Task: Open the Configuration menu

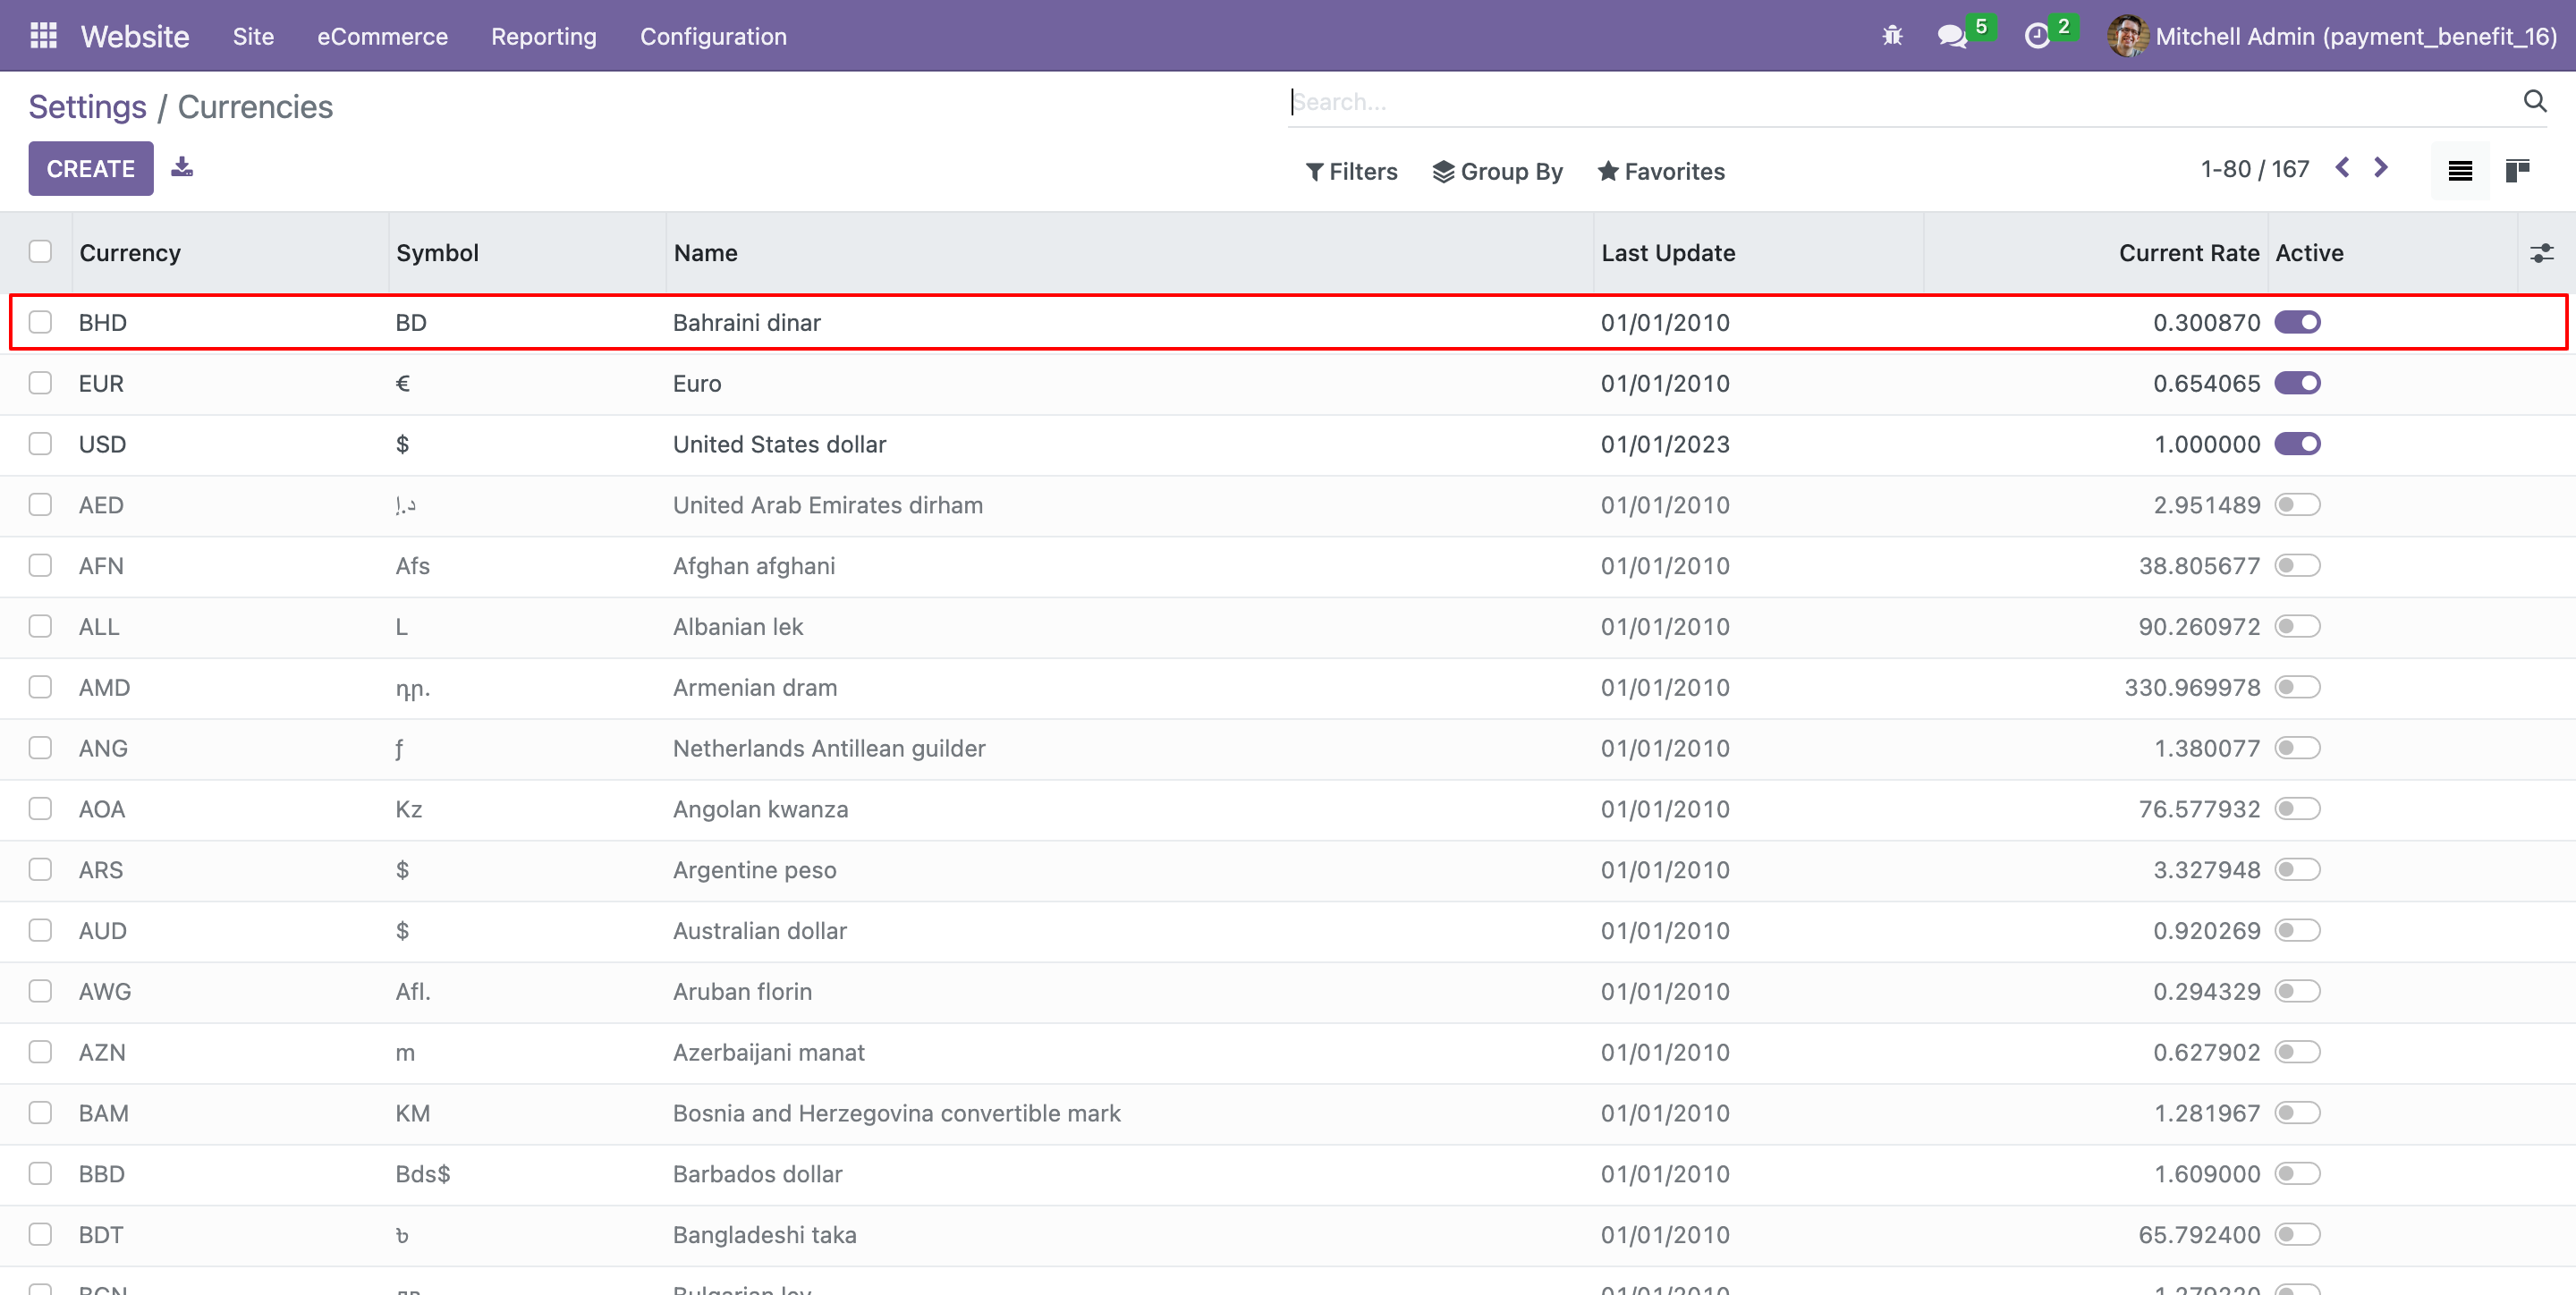Action: tap(713, 36)
